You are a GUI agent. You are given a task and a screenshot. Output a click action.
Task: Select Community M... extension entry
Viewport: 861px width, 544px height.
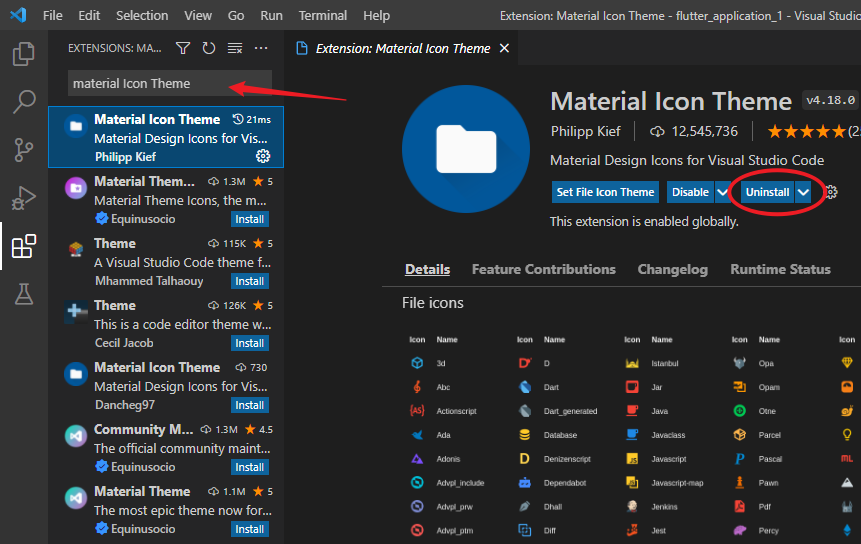pos(166,448)
